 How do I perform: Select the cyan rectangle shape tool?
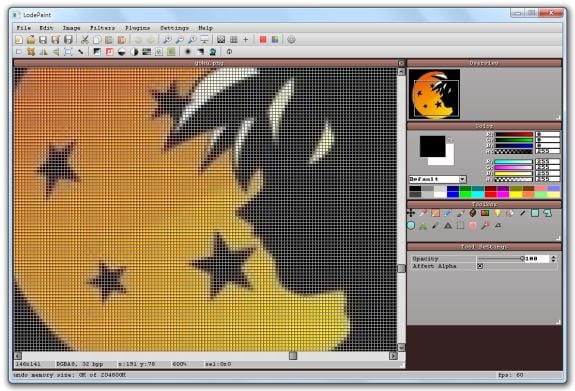[x=535, y=213]
